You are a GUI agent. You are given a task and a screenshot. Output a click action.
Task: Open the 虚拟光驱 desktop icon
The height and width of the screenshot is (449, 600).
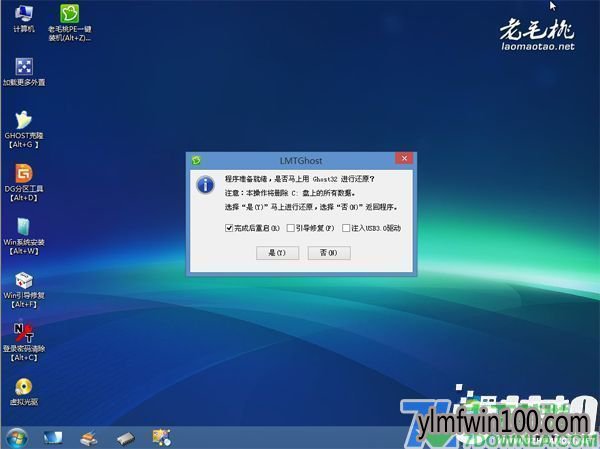coord(24,391)
